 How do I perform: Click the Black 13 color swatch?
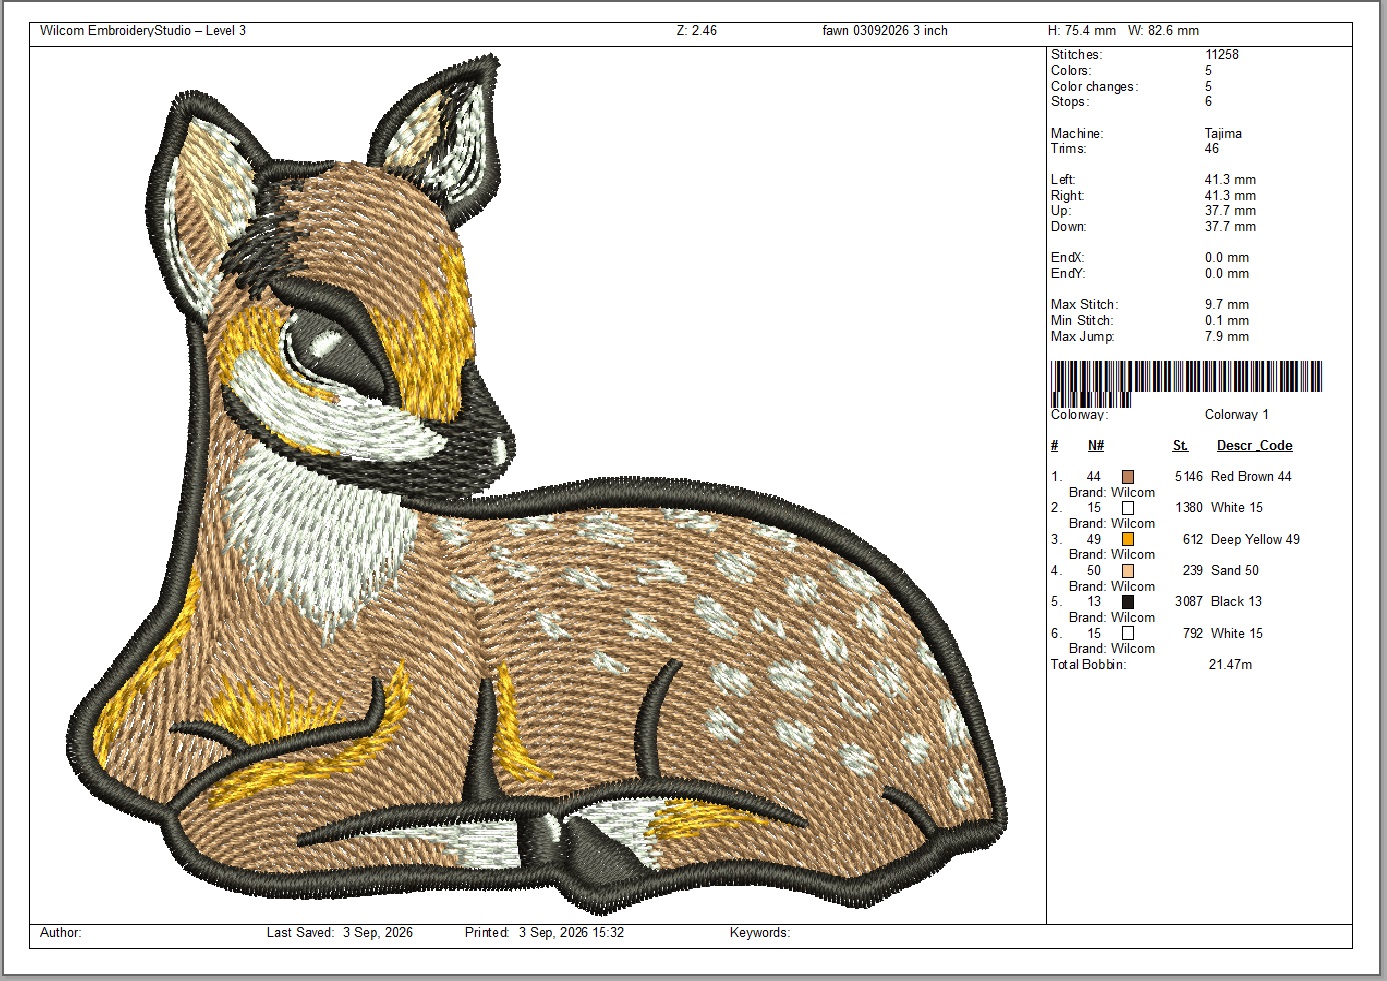(x=1128, y=602)
